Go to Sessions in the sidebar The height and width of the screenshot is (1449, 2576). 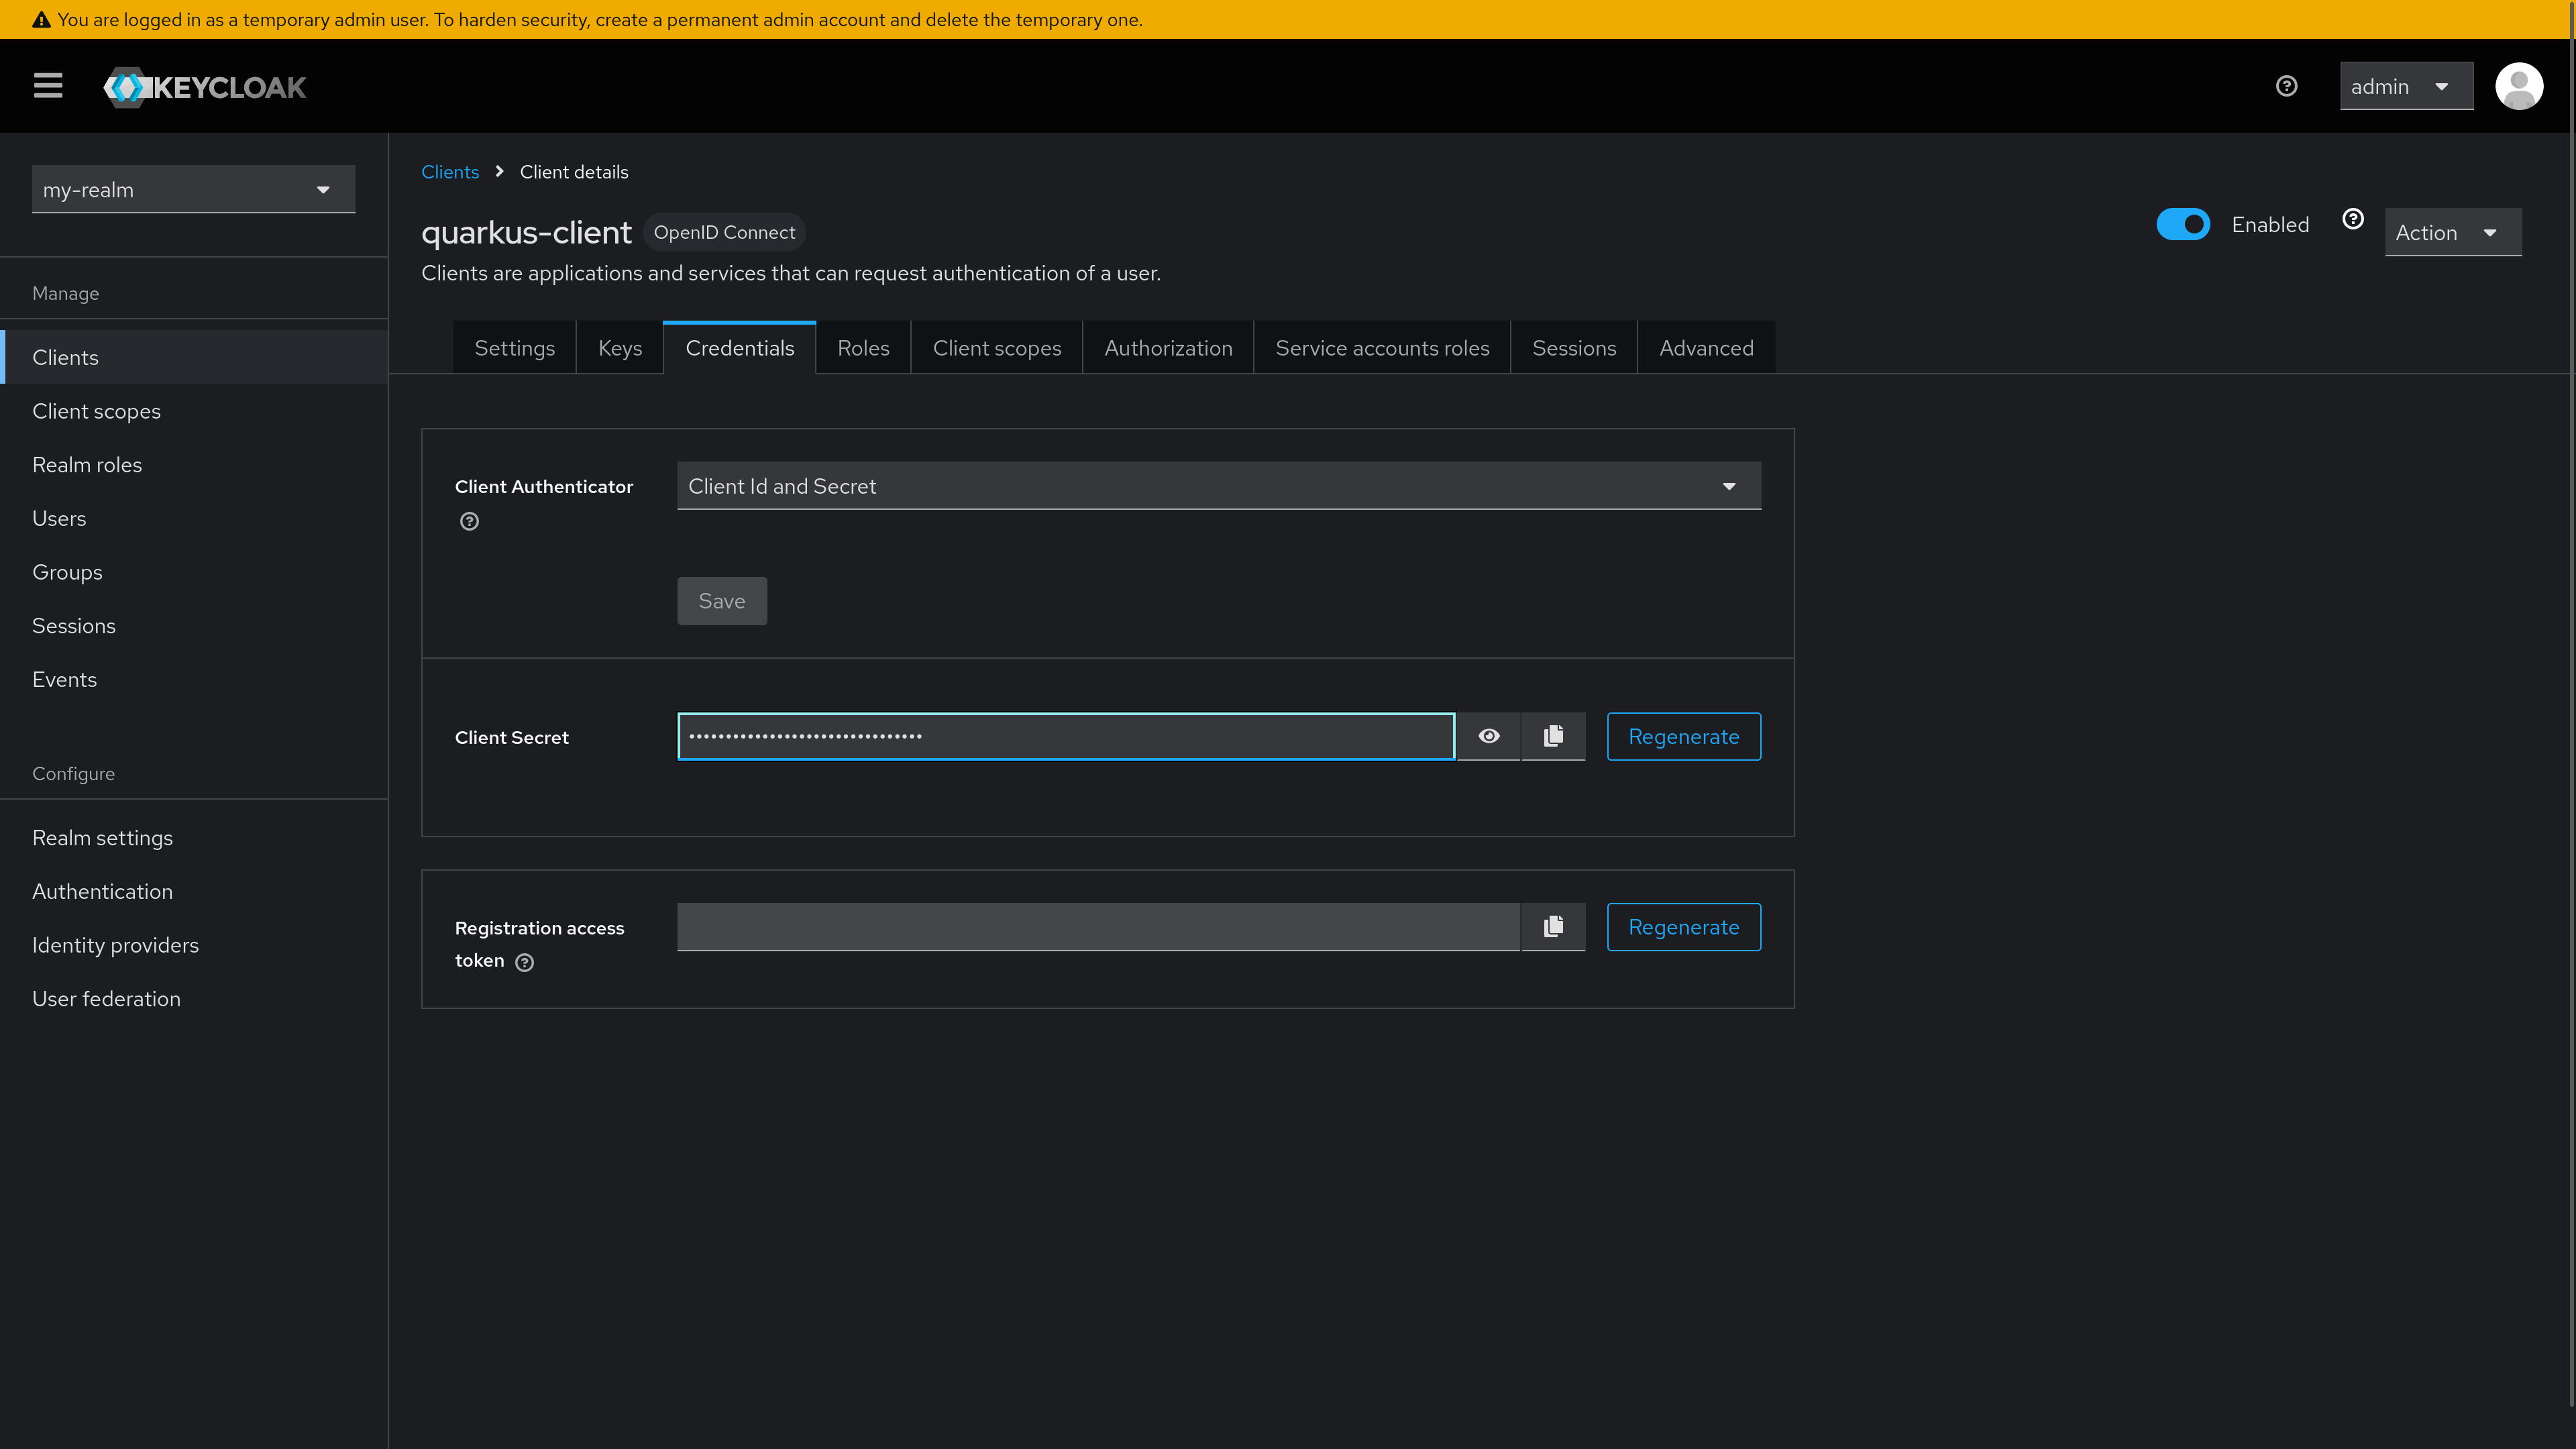(x=194, y=626)
